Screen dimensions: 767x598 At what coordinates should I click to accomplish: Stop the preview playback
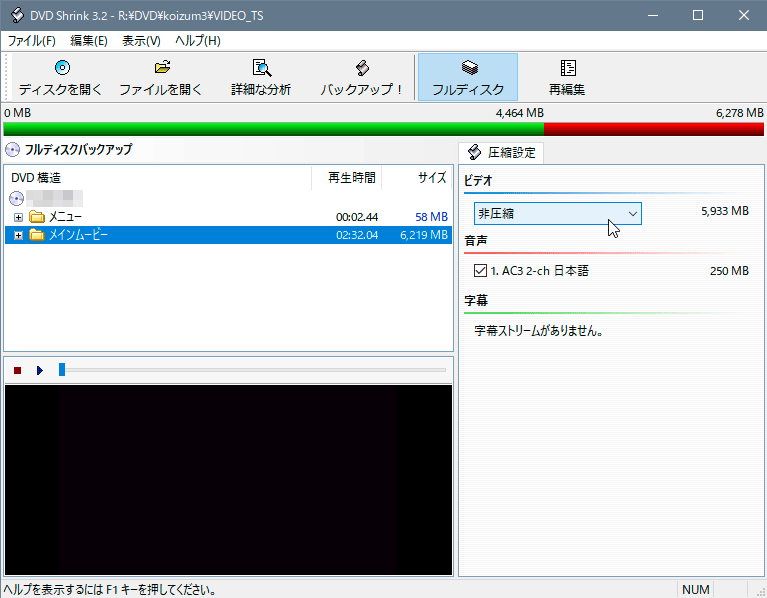18,371
